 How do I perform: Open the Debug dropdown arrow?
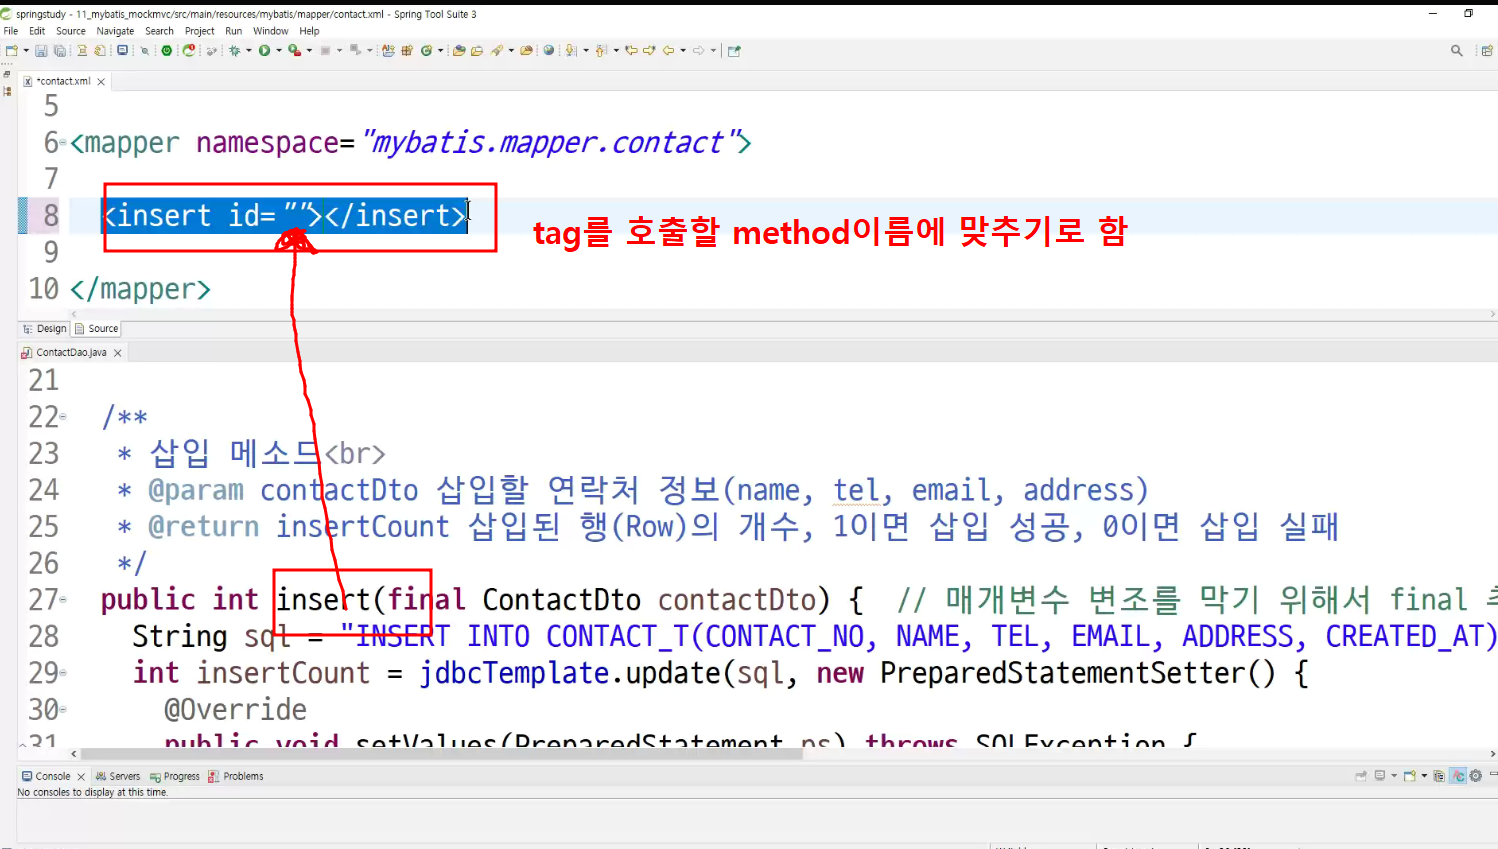(x=249, y=50)
